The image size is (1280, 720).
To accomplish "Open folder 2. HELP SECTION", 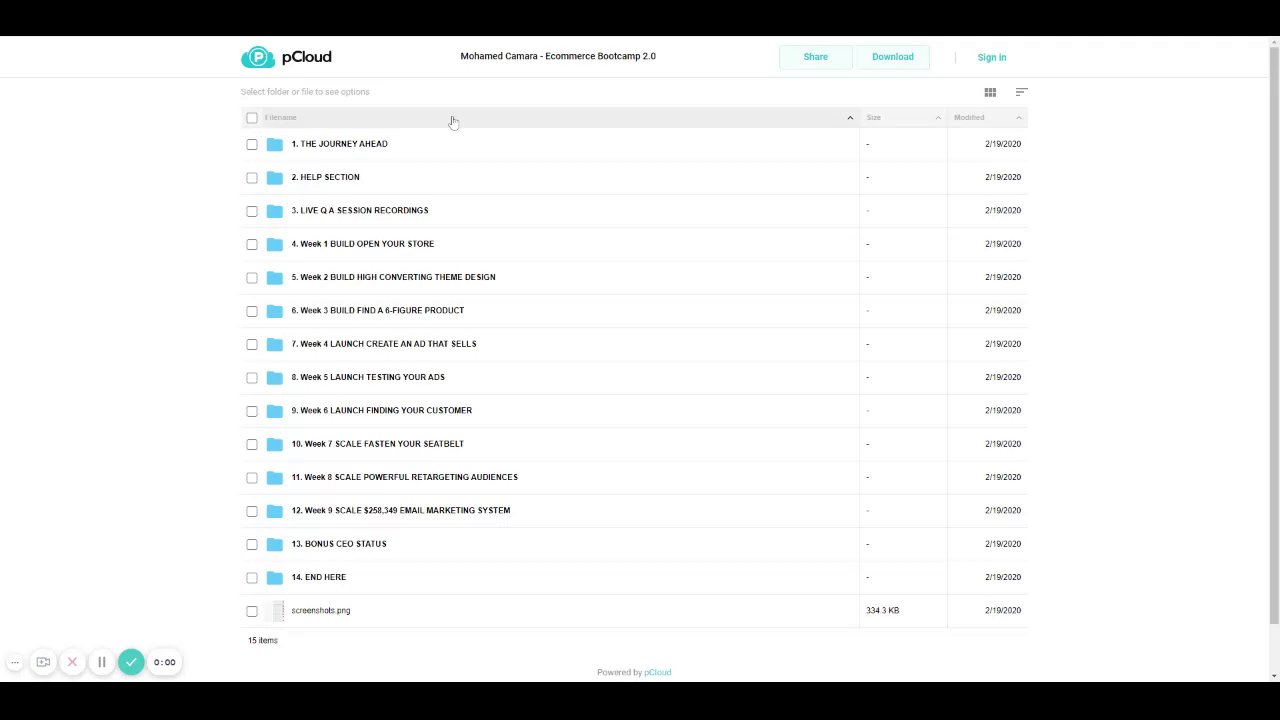I will point(325,177).
